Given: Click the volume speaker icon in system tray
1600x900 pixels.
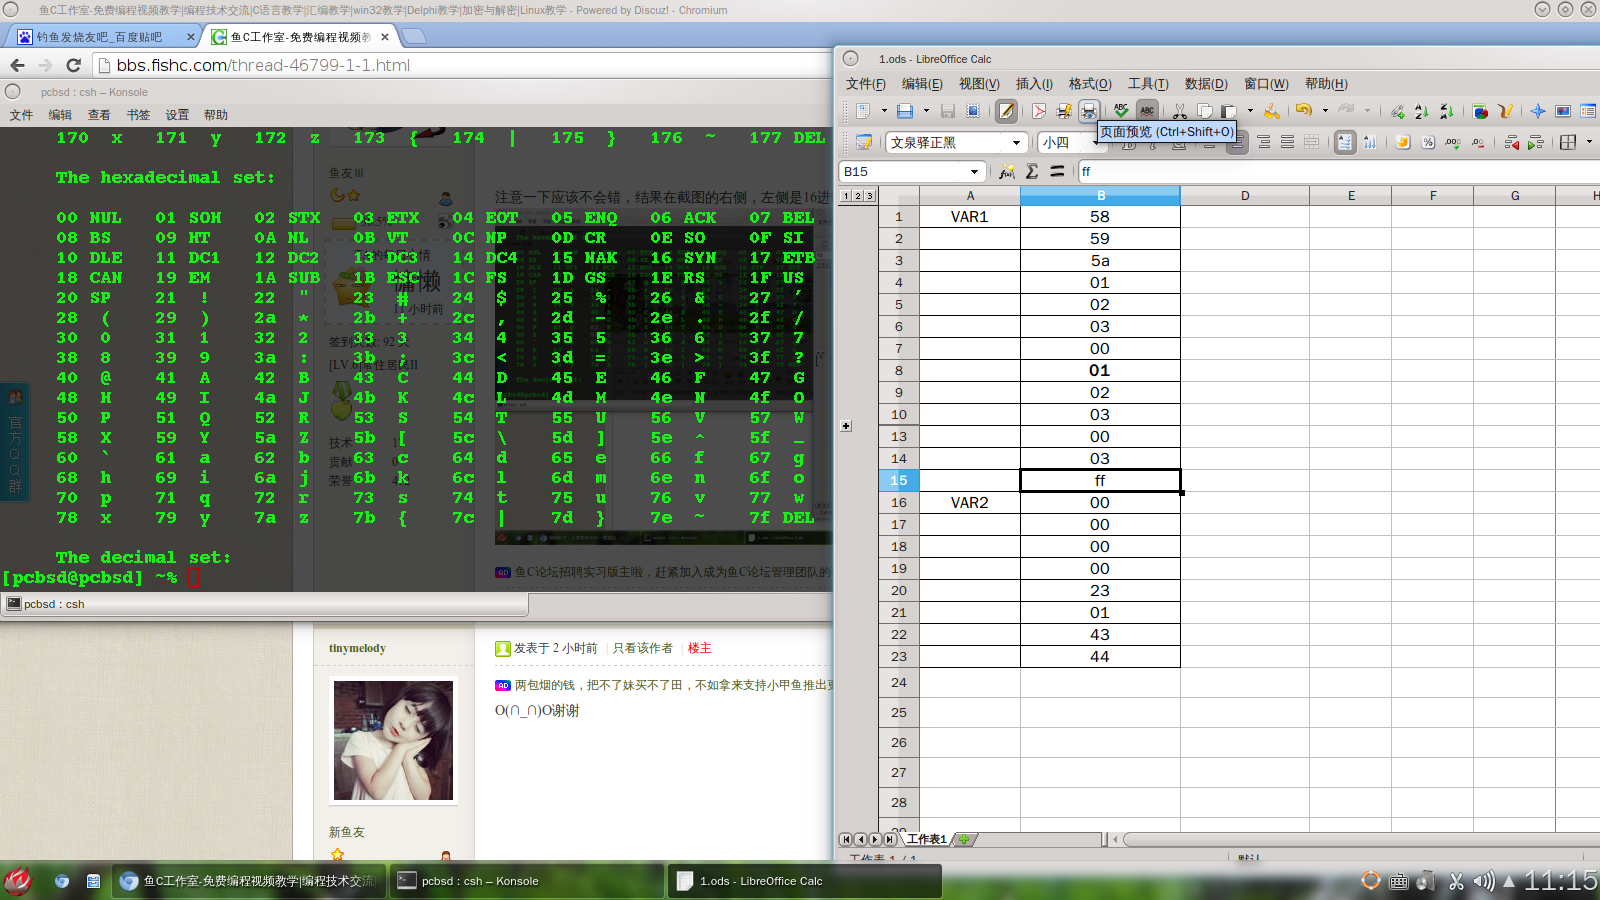Looking at the screenshot, I should [x=1484, y=881].
